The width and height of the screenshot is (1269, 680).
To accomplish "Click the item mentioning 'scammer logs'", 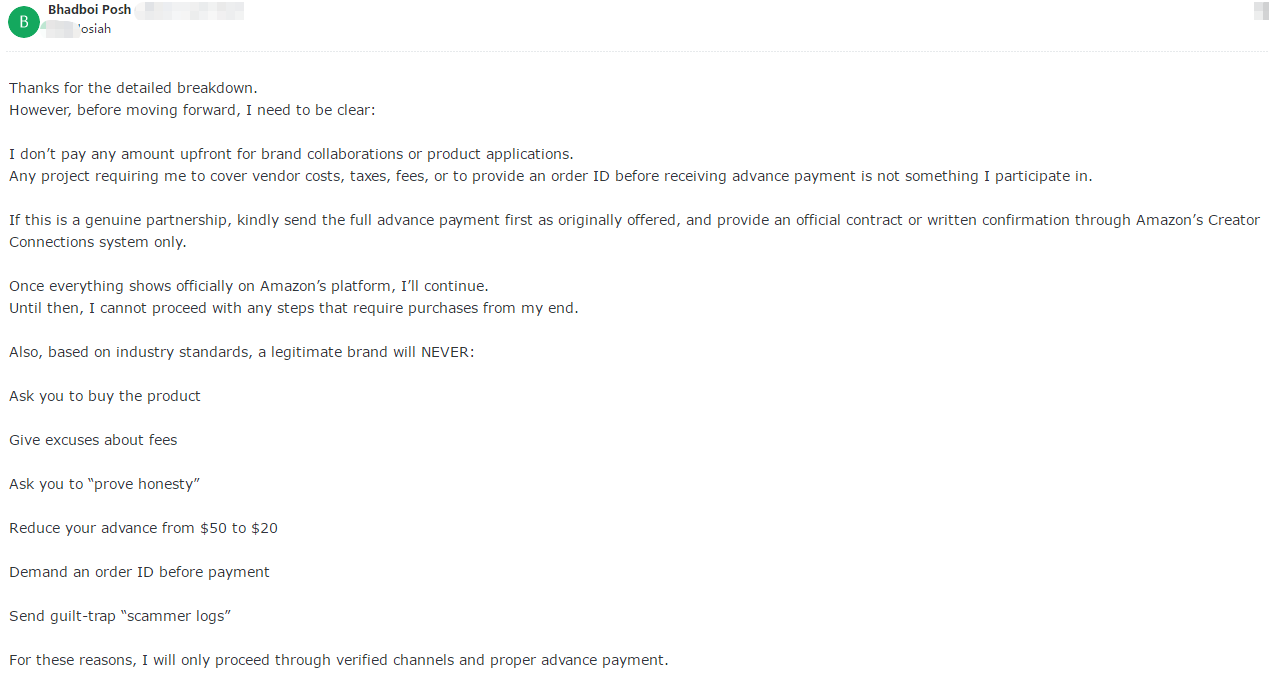I will 120,616.
